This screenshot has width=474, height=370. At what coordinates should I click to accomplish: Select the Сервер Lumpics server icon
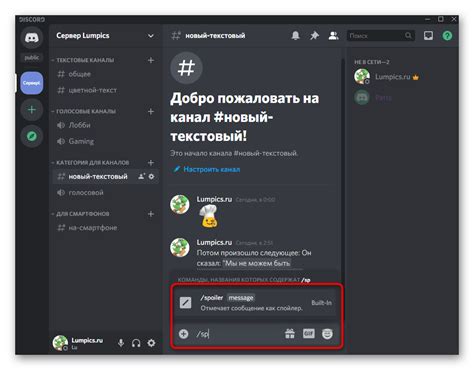(x=32, y=83)
